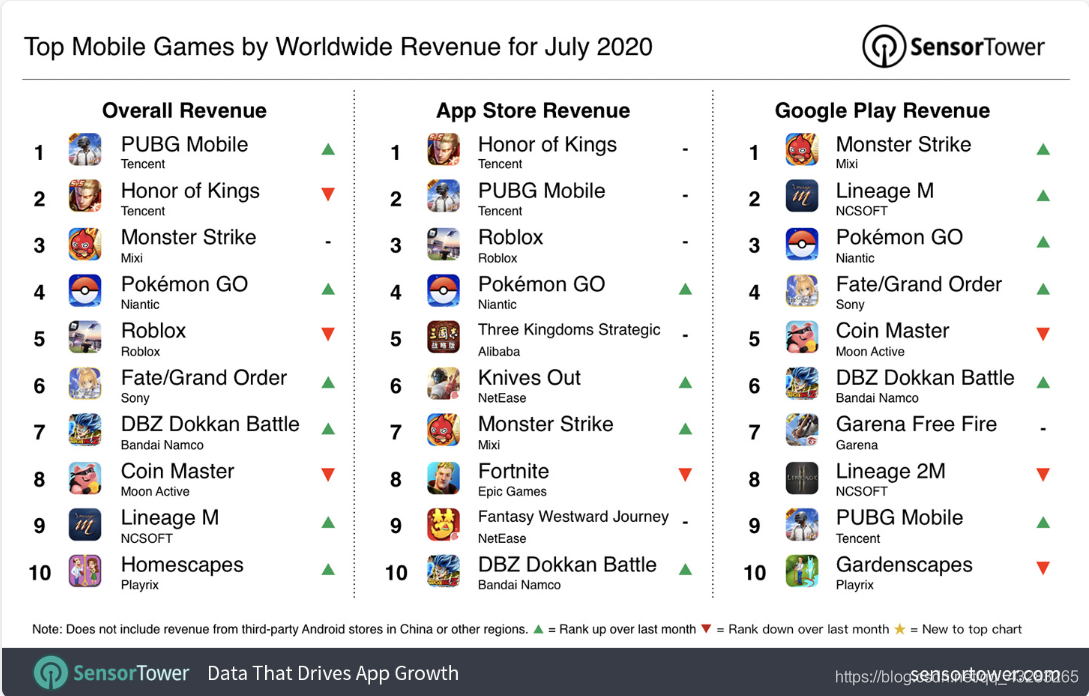Click the chart title about July 2020 revenue

(338, 47)
